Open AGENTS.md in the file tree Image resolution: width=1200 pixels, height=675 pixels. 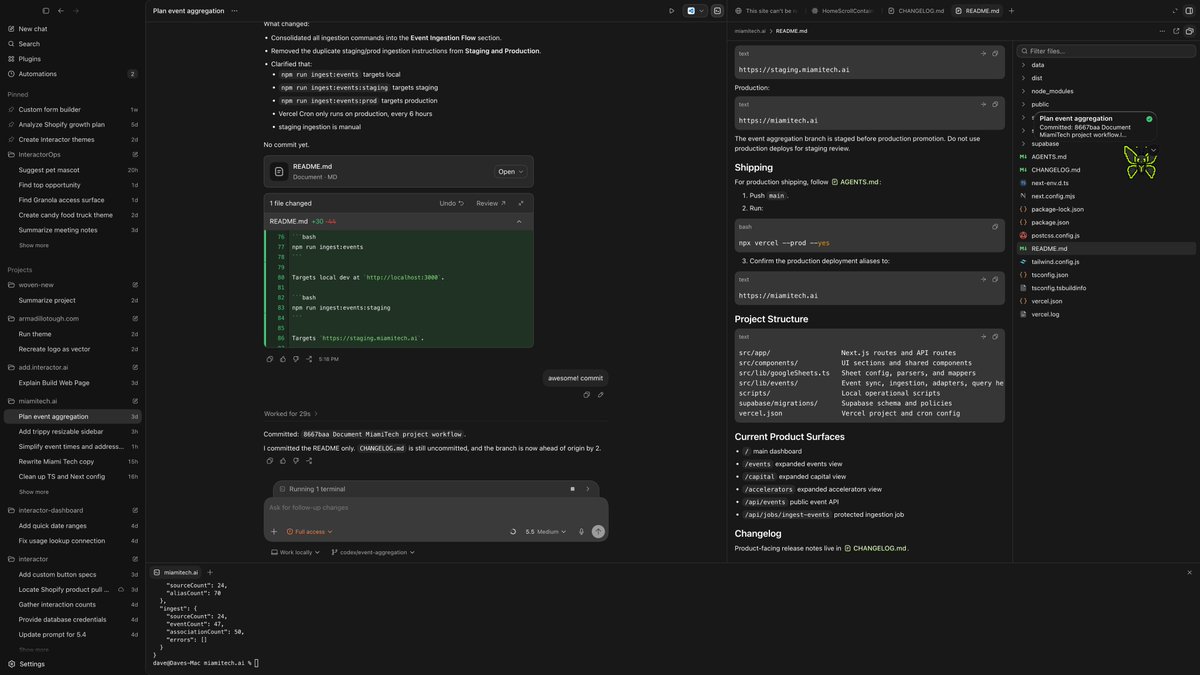[x=1048, y=157]
